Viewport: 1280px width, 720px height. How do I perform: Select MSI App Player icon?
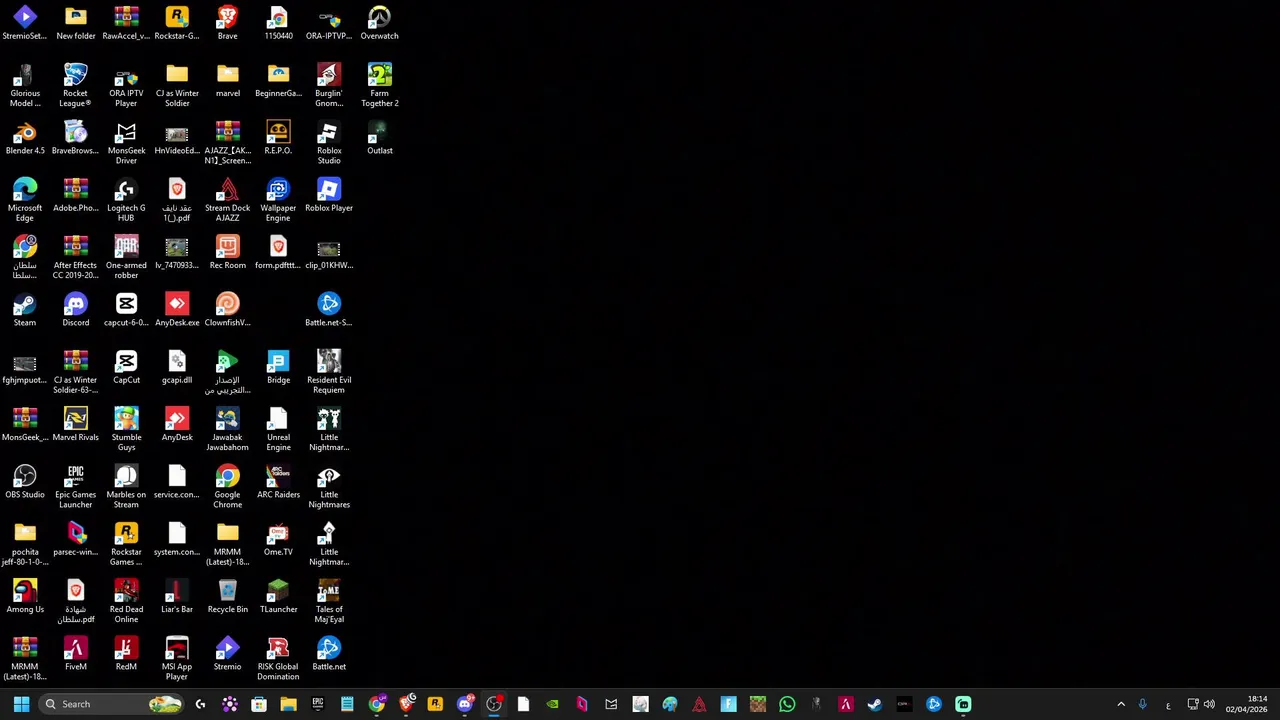177,659
